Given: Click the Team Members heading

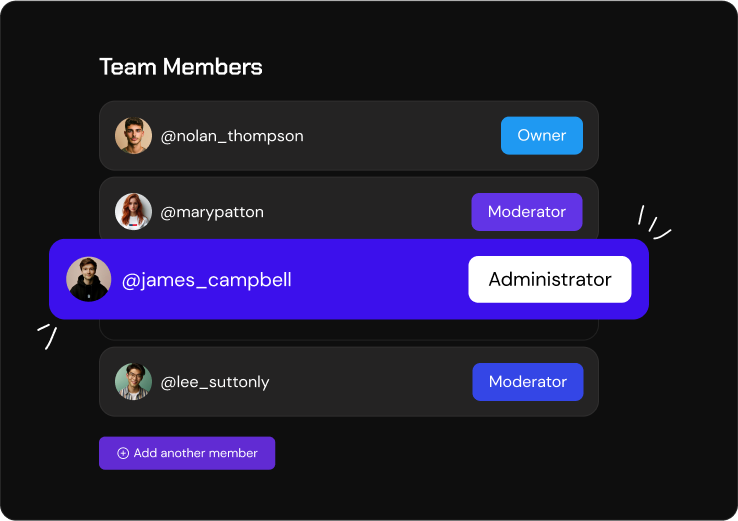Looking at the screenshot, I should (x=181, y=67).
